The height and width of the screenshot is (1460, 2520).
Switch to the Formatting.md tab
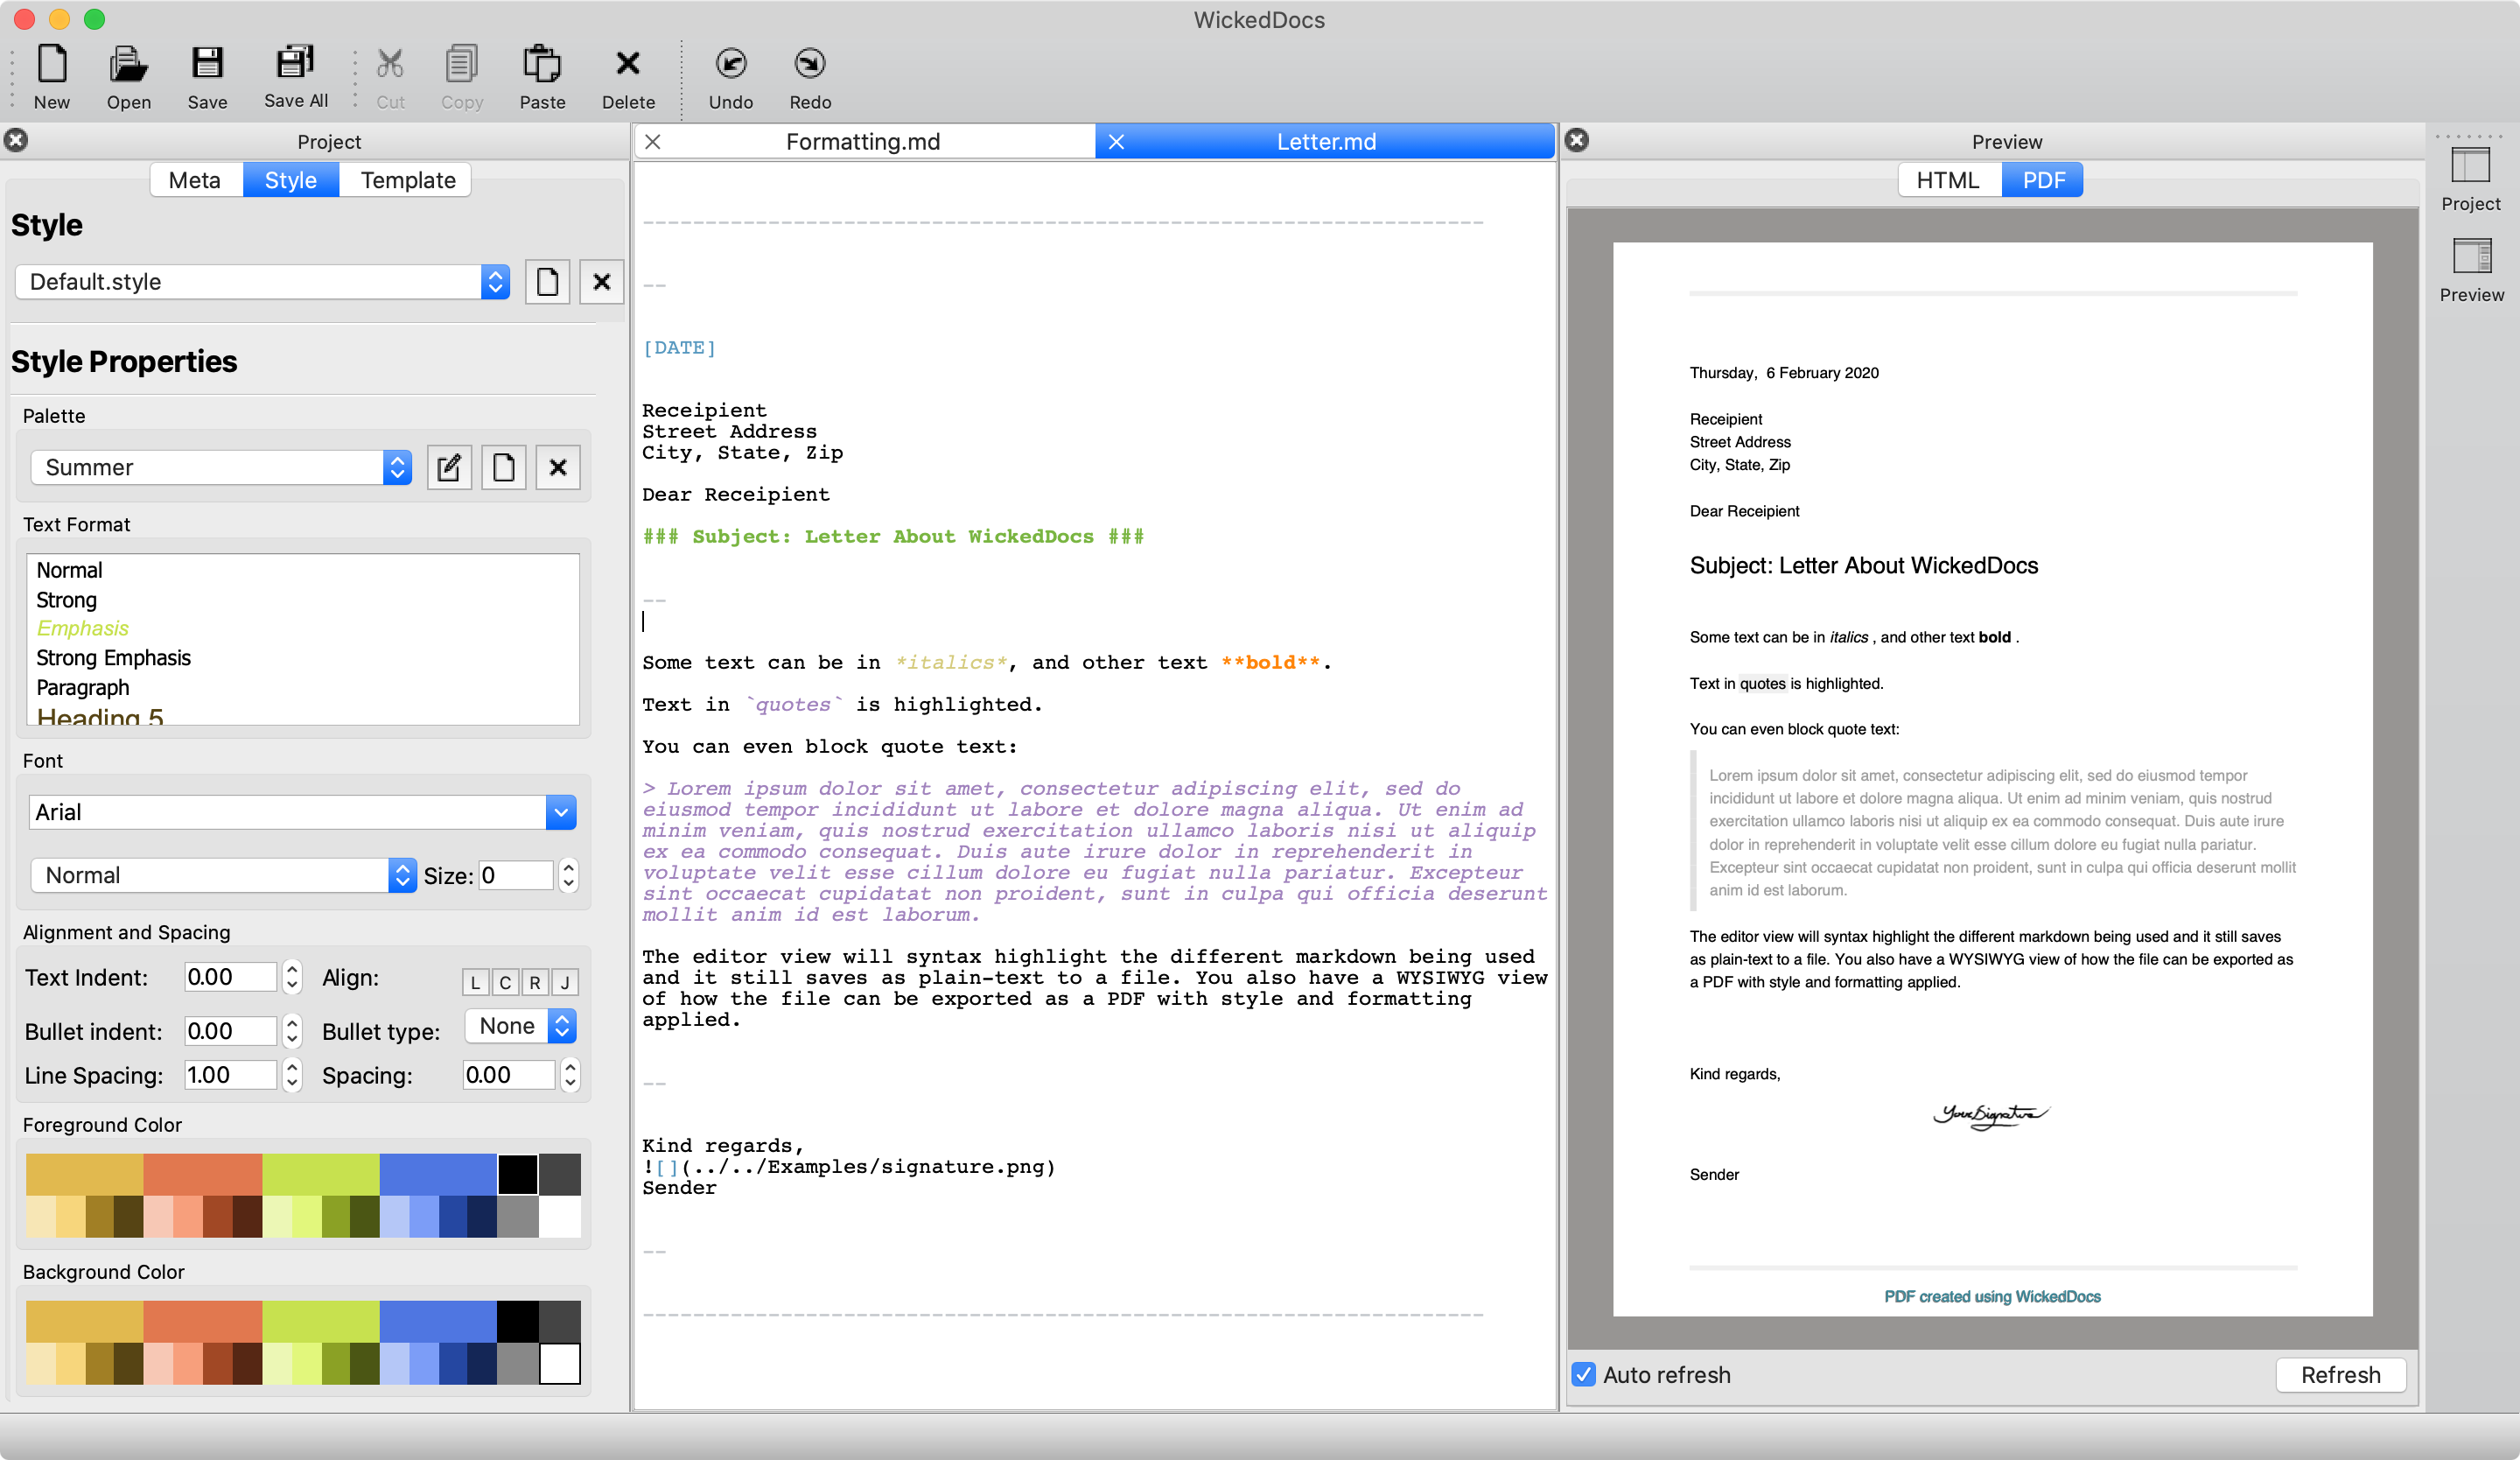click(x=862, y=142)
